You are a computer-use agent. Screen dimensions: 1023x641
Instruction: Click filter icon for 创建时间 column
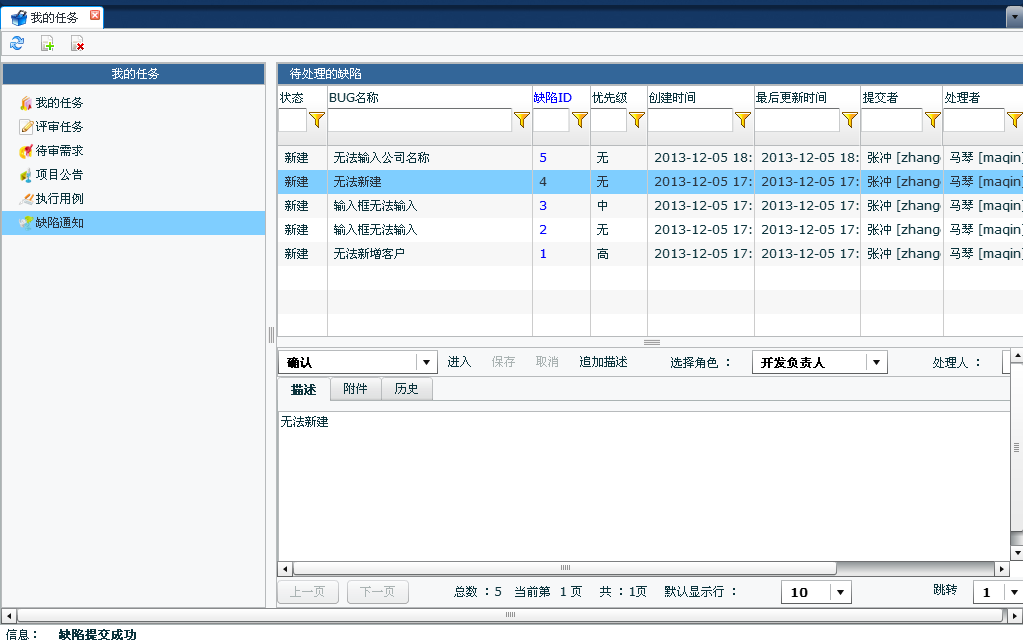(743, 120)
